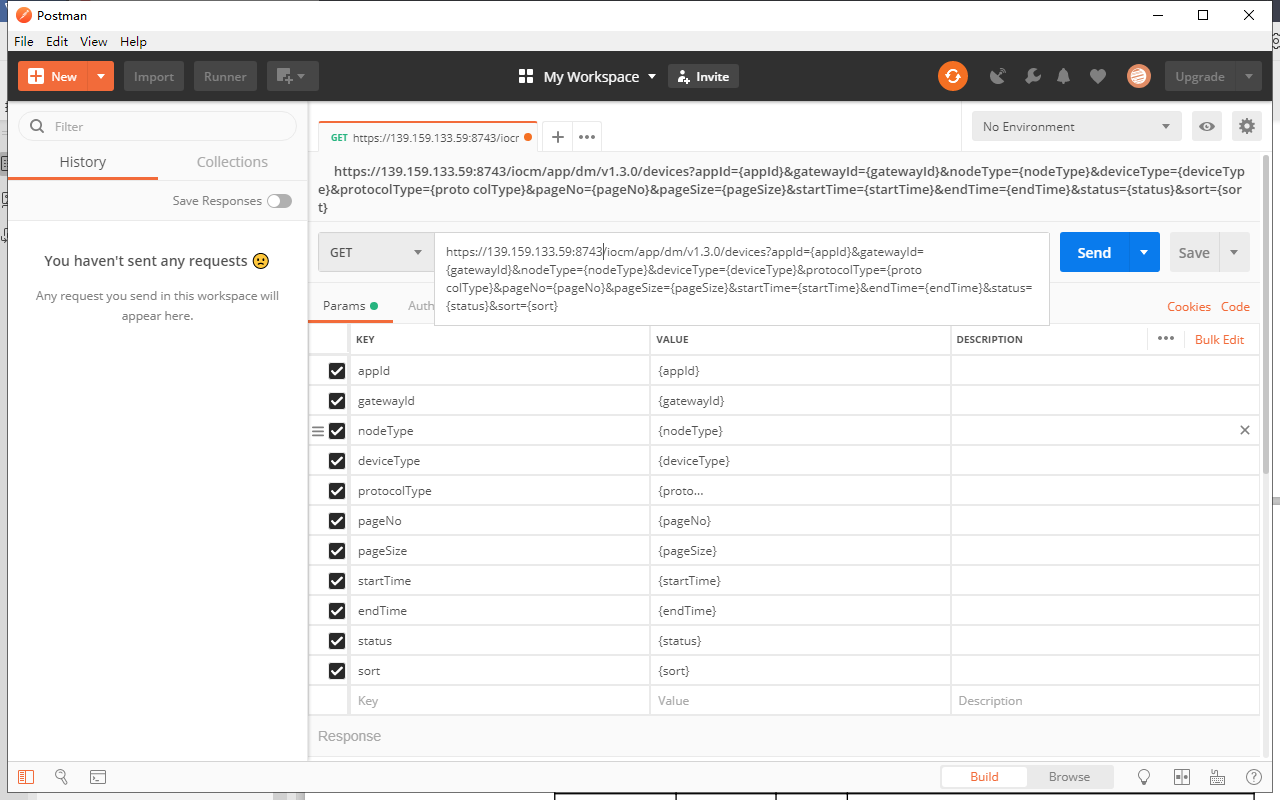This screenshot has width=1280, height=800.
Task: Select the {pageSize} value cell
Action: tap(800, 551)
